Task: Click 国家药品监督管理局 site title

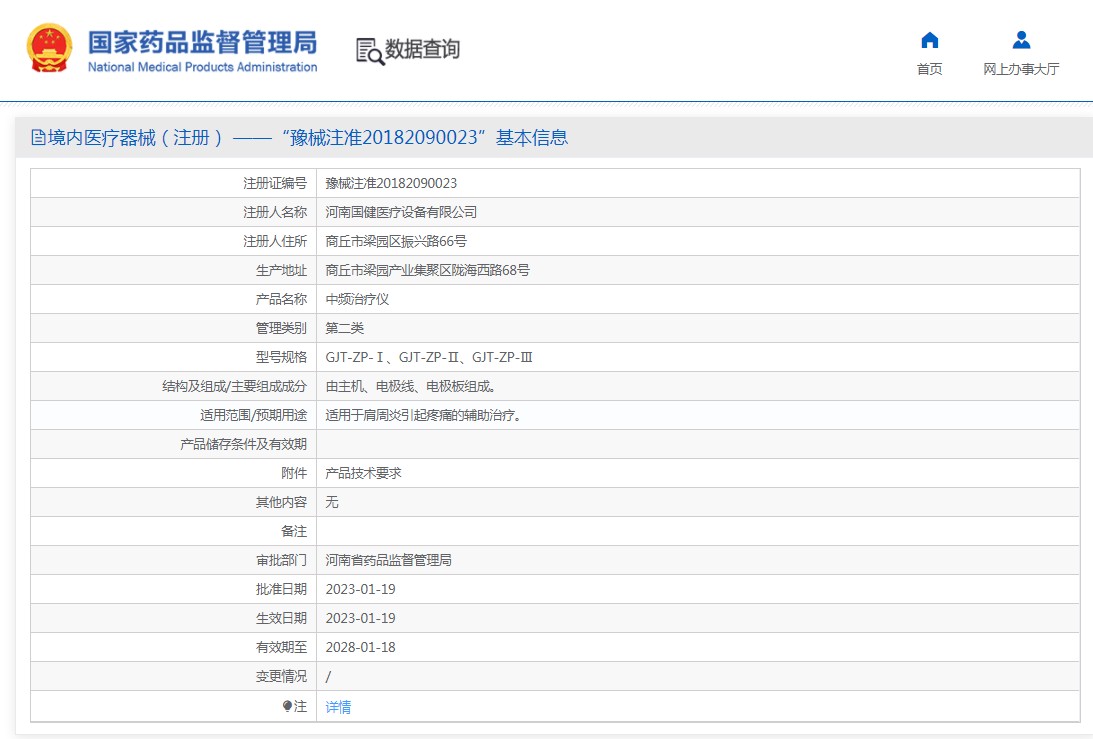Action: [202, 42]
